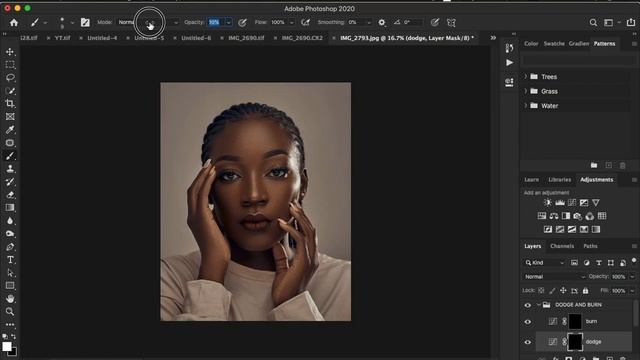
Task: Select the Rectangular Marquee tool
Action: 10,65
